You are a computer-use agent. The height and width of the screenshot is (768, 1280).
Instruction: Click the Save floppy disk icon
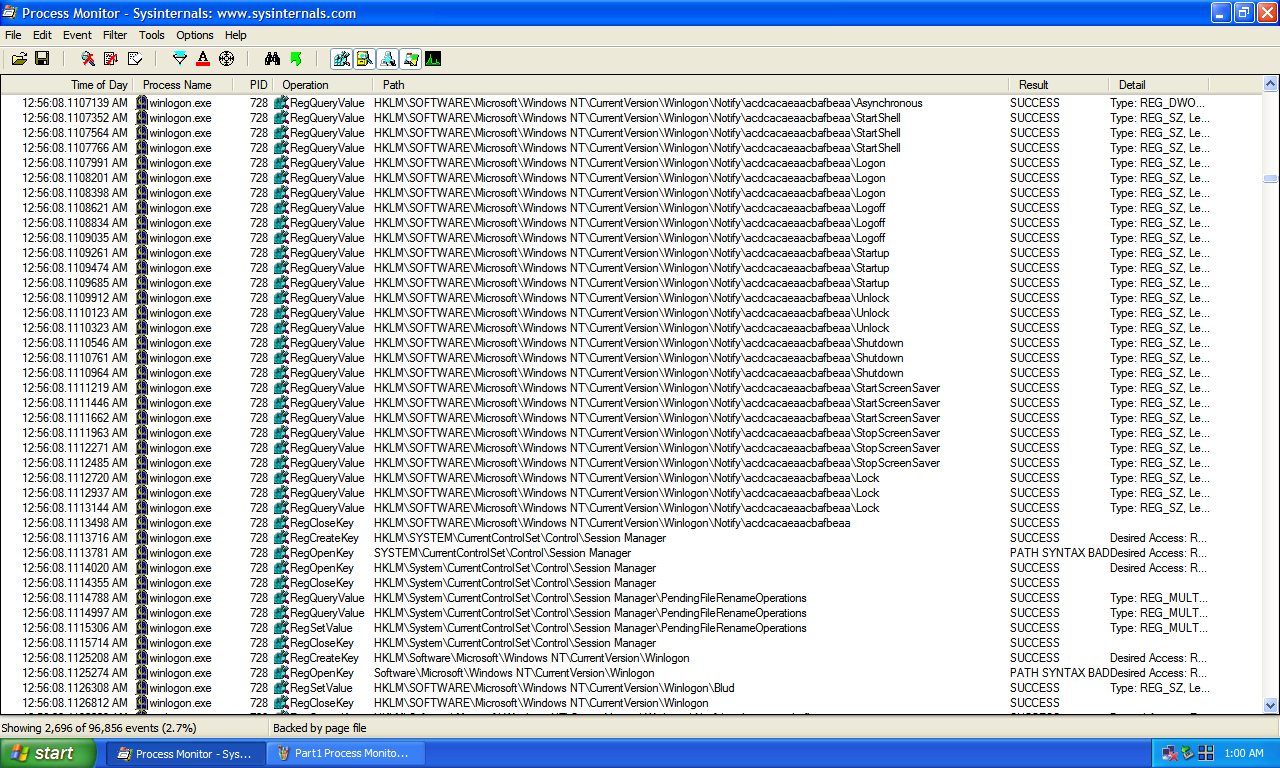pos(42,59)
